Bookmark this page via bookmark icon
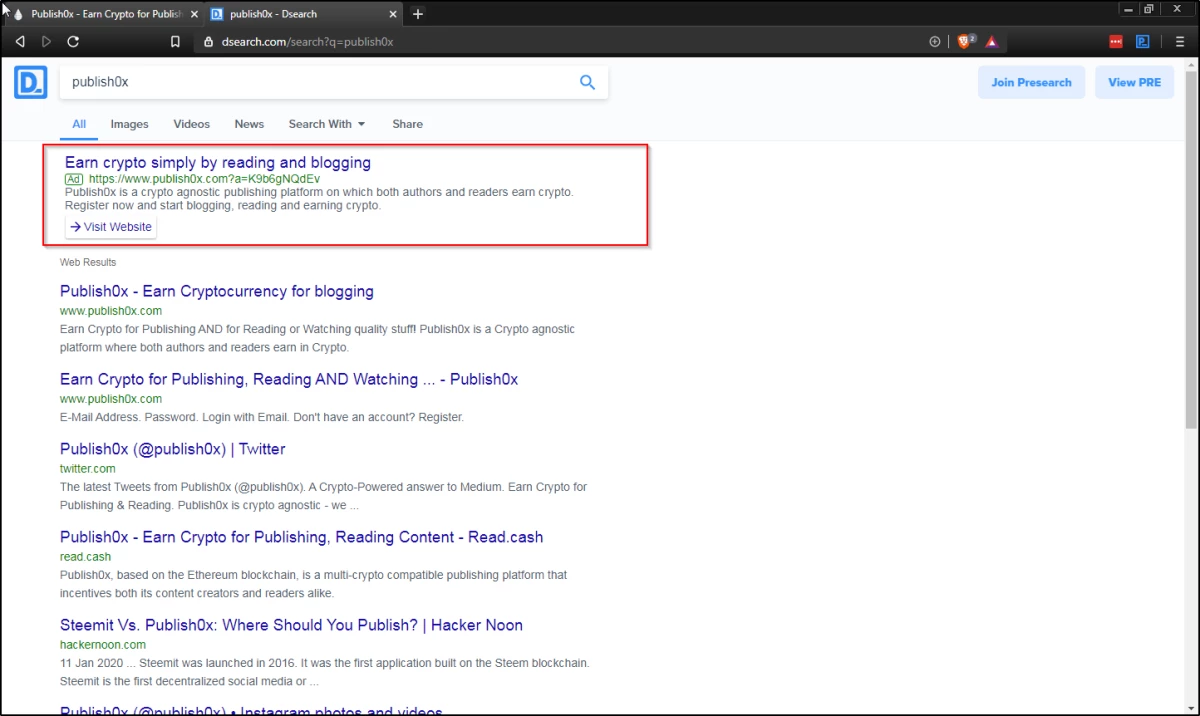This screenshot has width=1200, height=716. pyautogui.click(x=175, y=42)
